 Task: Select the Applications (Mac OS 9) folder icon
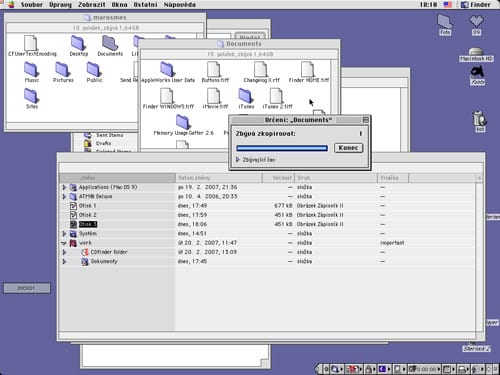pos(73,187)
